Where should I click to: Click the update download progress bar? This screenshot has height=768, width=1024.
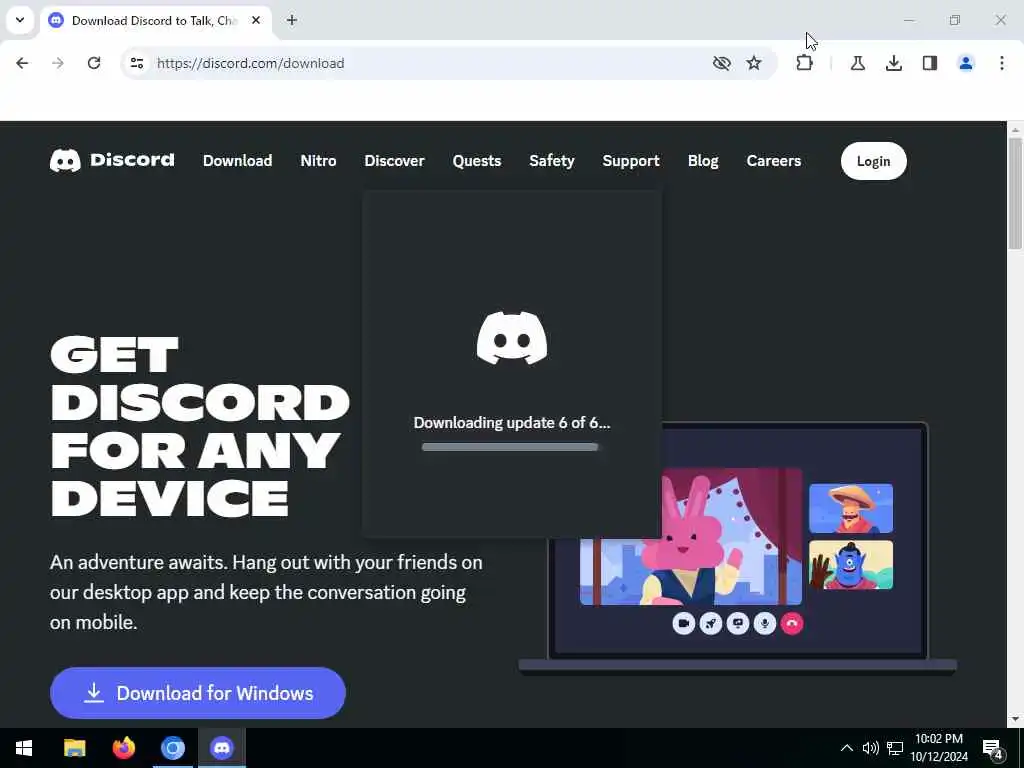[510, 447]
